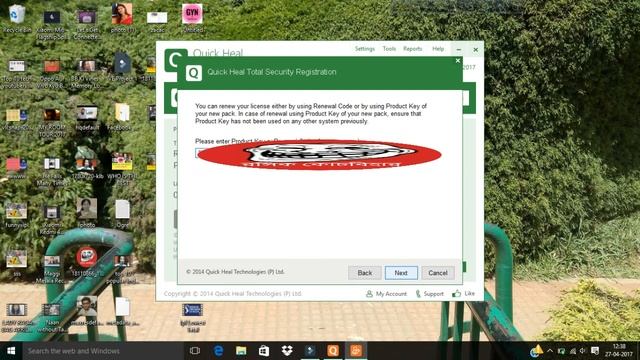Image resolution: width=640 pixels, height=360 pixels.
Task: Click the volume speaker tray icon
Action: point(583,351)
